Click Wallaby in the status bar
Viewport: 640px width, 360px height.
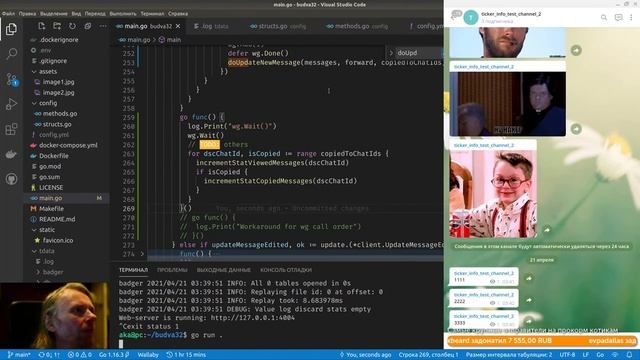coord(148,355)
